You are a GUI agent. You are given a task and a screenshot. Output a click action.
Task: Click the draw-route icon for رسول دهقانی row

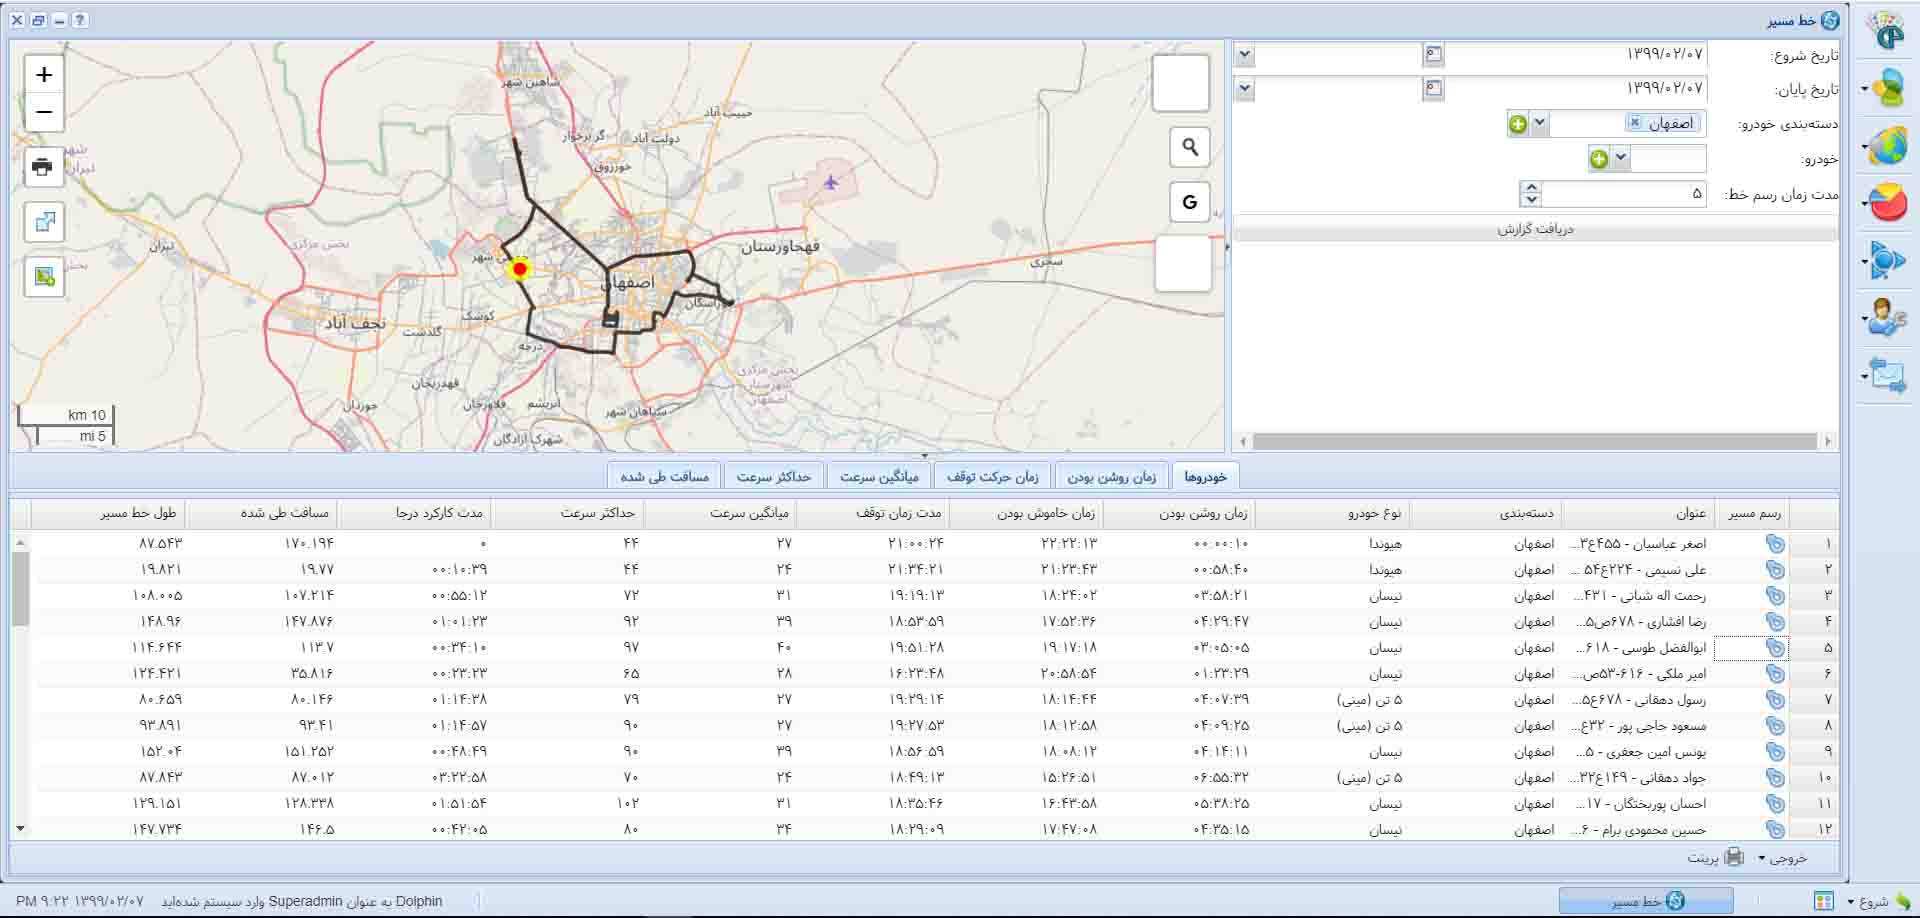(x=1775, y=699)
